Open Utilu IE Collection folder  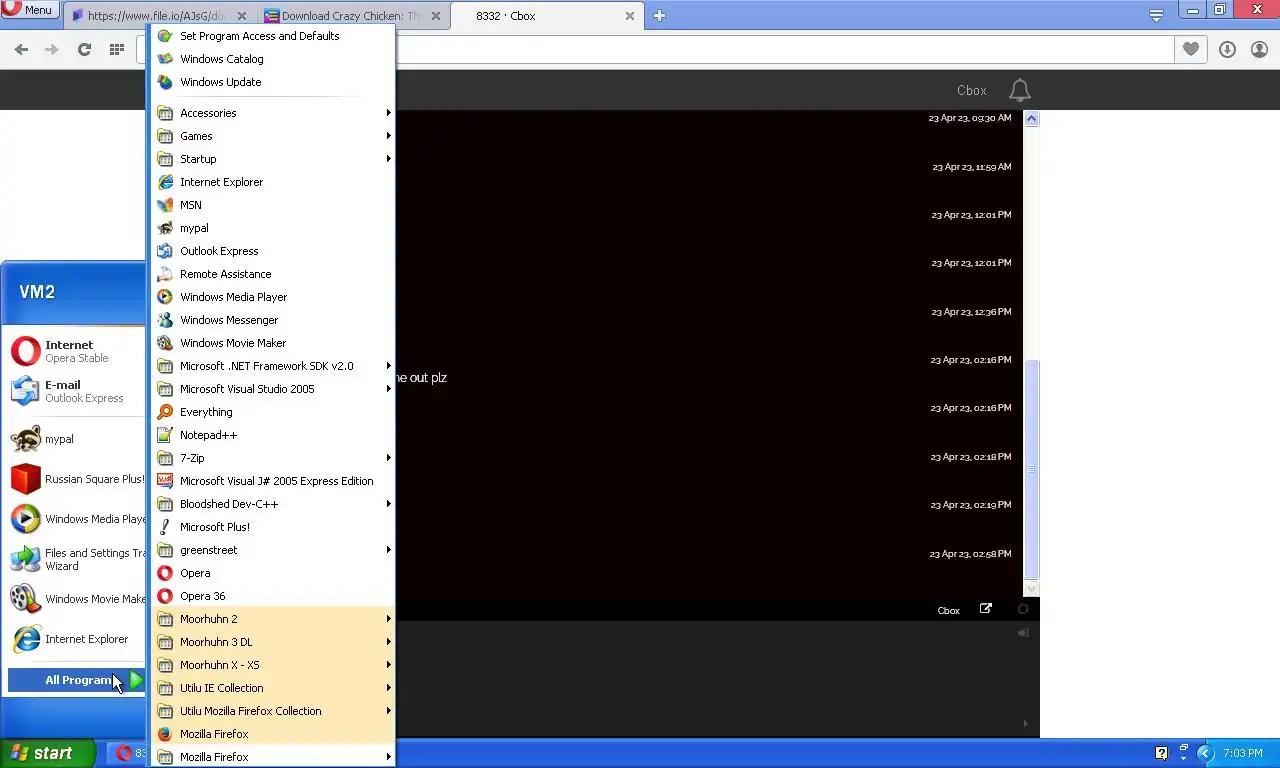272,688
